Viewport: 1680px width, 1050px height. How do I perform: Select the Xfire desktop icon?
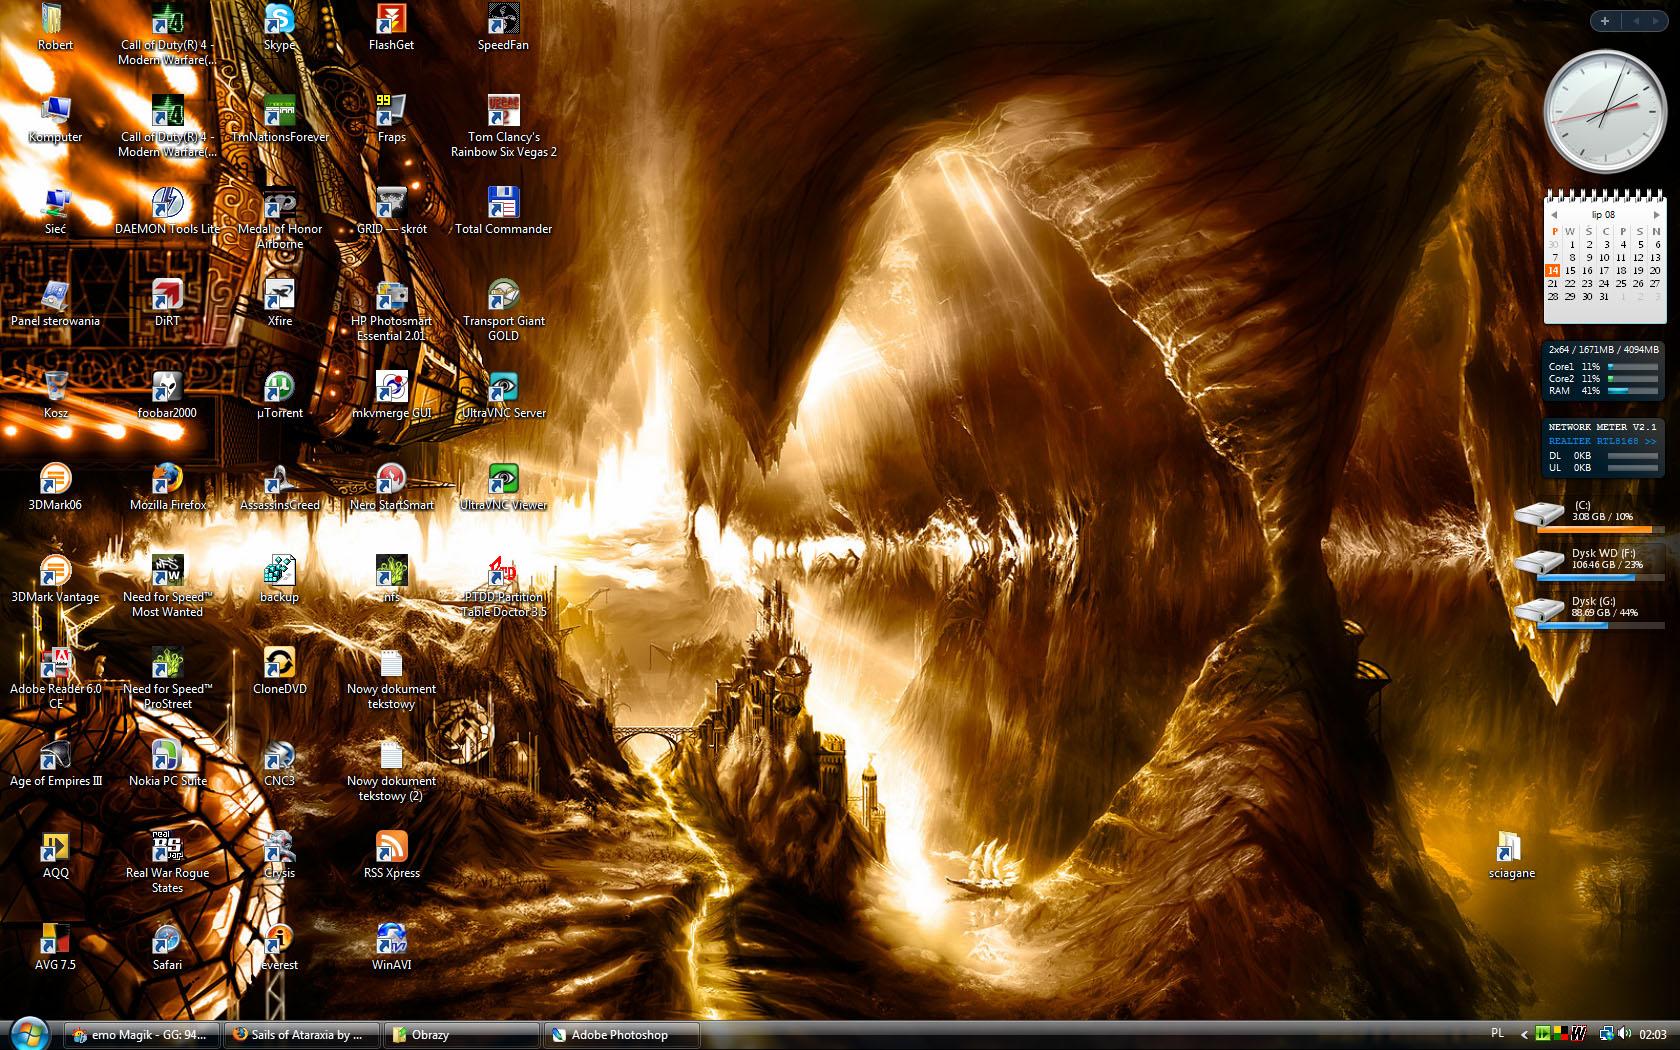tap(280, 304)
